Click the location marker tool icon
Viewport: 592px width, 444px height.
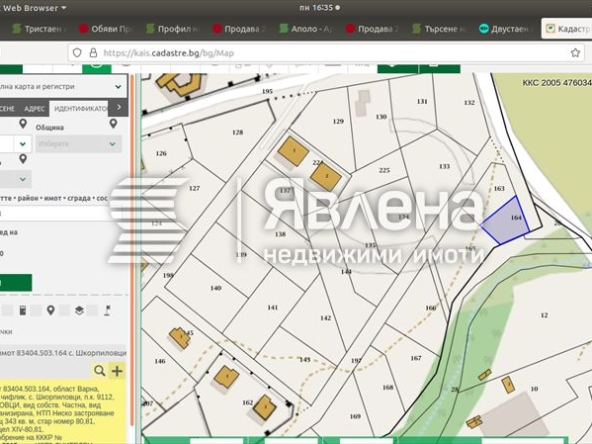click(51, 310)
